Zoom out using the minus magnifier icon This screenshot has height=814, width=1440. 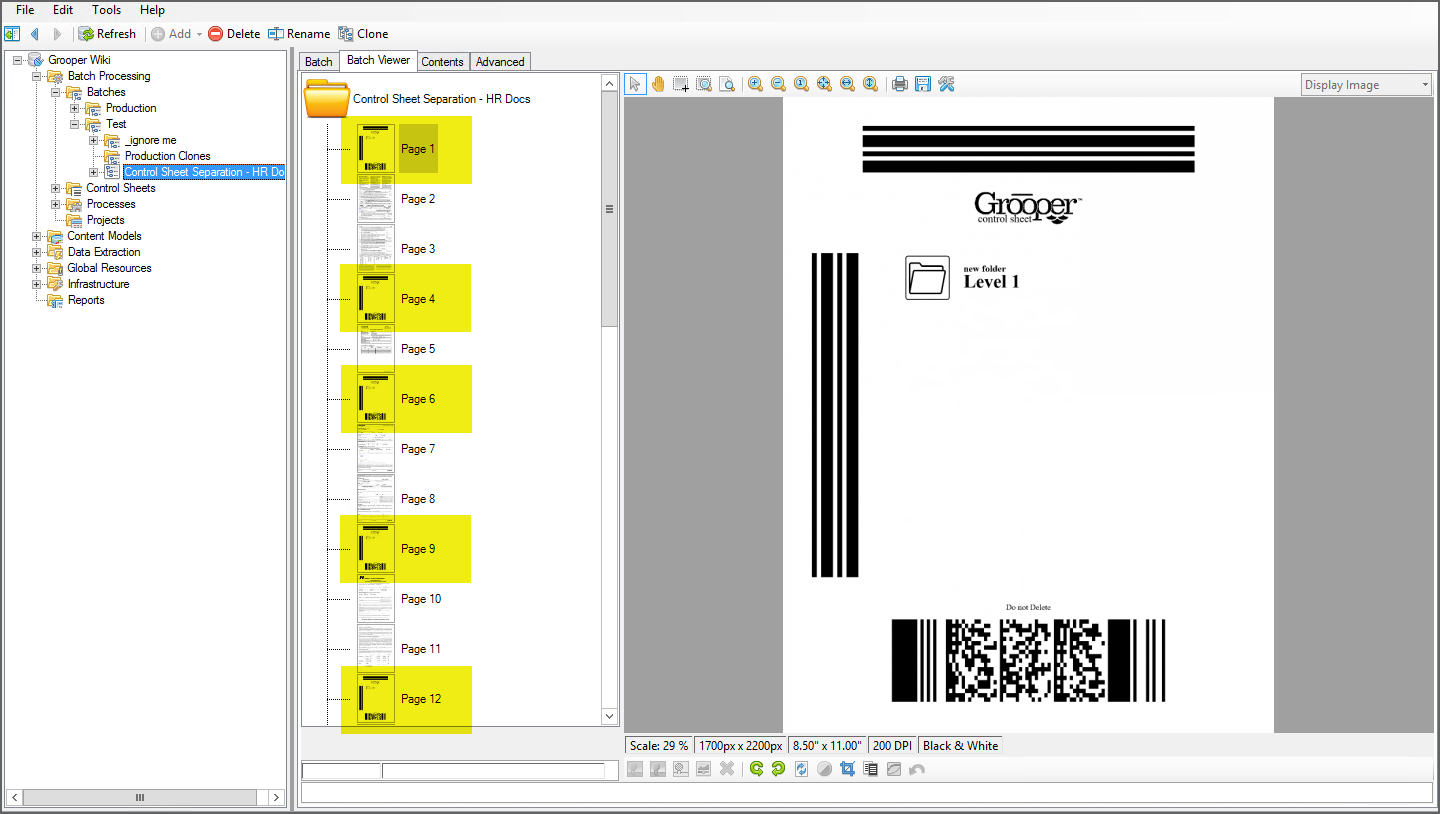pos(778,84)
